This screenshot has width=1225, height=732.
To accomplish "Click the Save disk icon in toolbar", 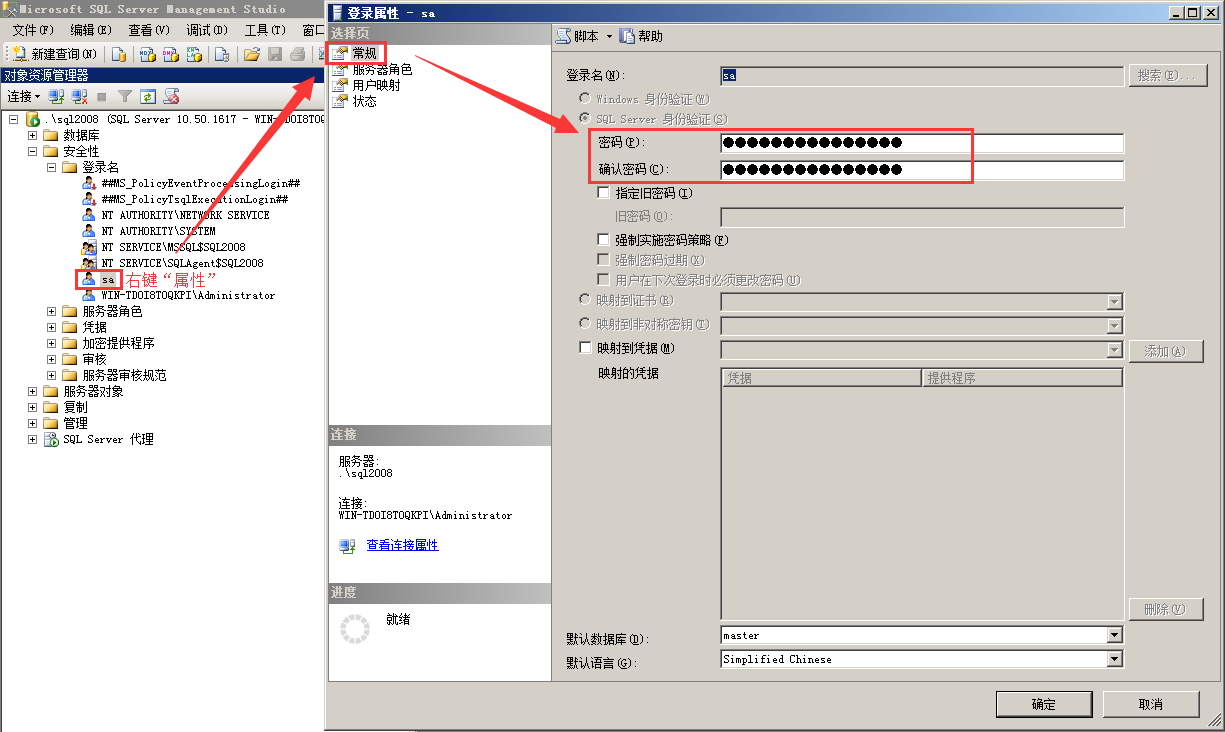I will point(275,54).
